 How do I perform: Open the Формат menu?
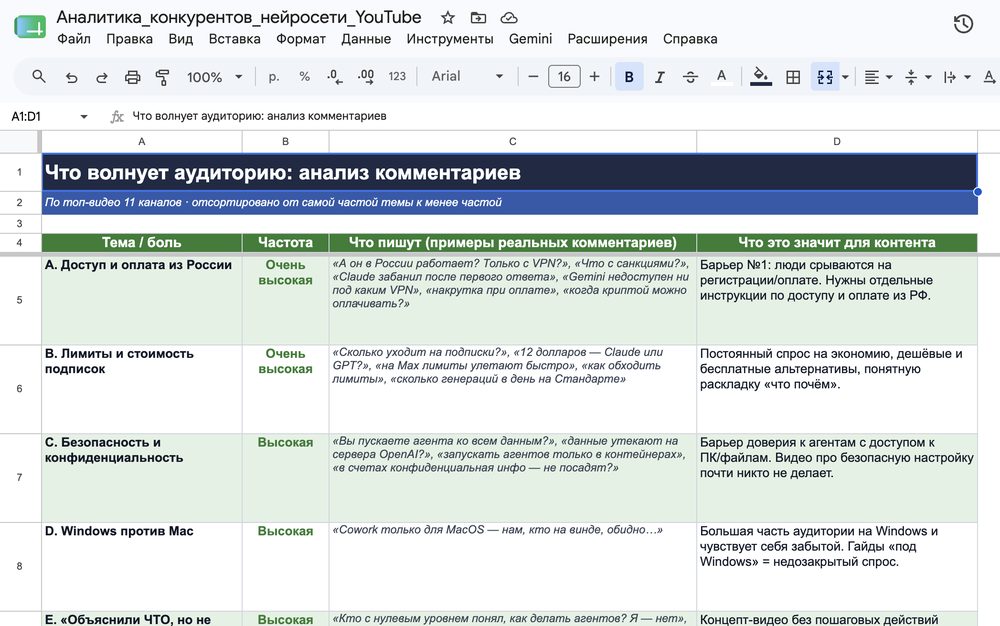click(x=301, y=39)
